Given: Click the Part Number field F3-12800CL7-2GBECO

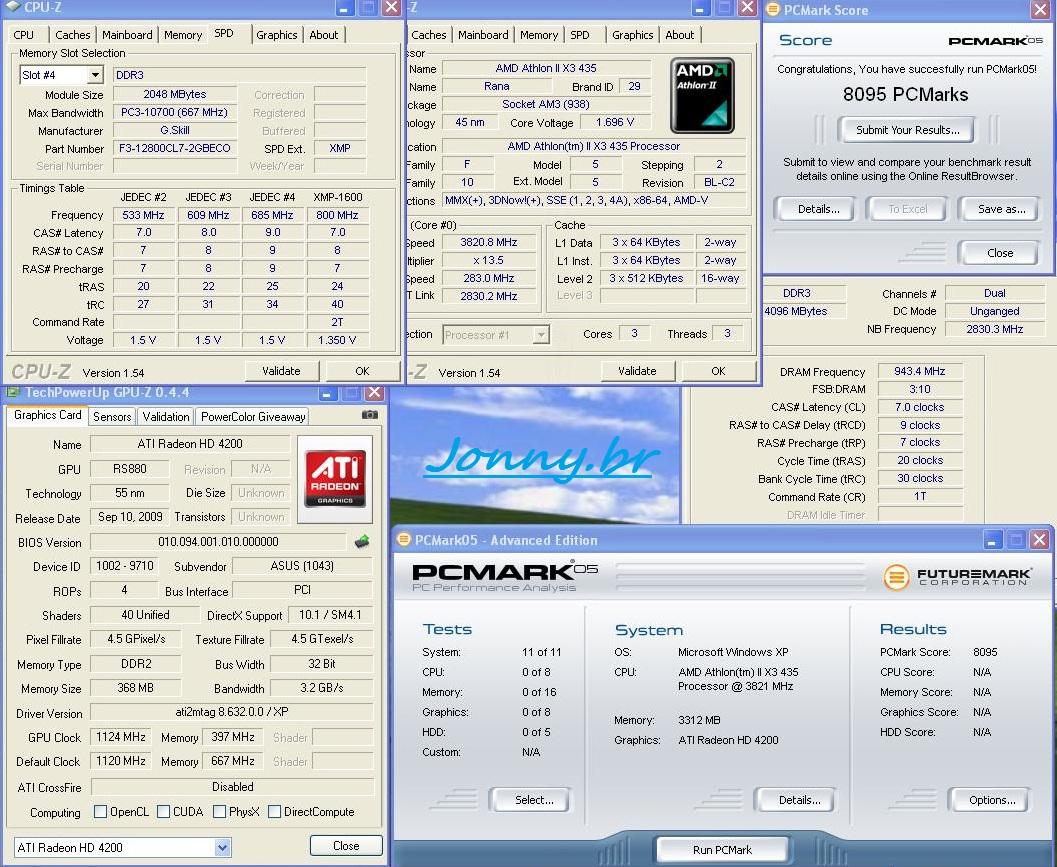Looking at the screenshot, I should [175, 148].
